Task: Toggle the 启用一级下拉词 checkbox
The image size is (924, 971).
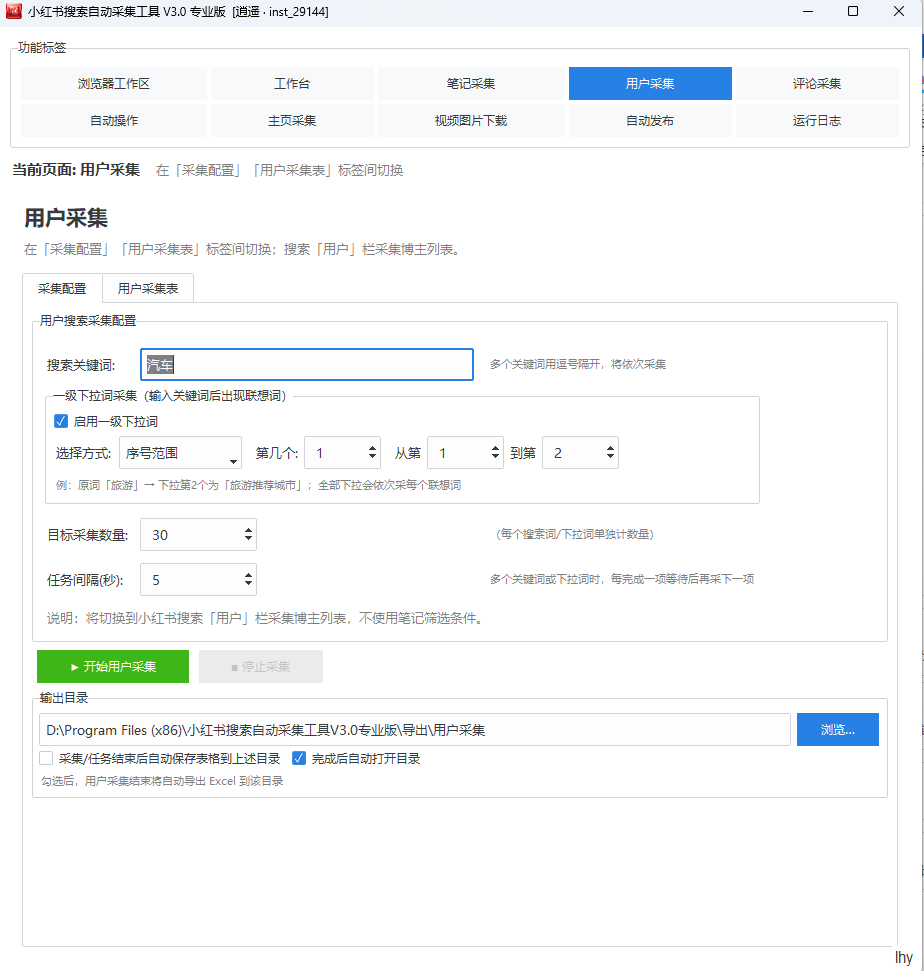Action: [61, 422]
